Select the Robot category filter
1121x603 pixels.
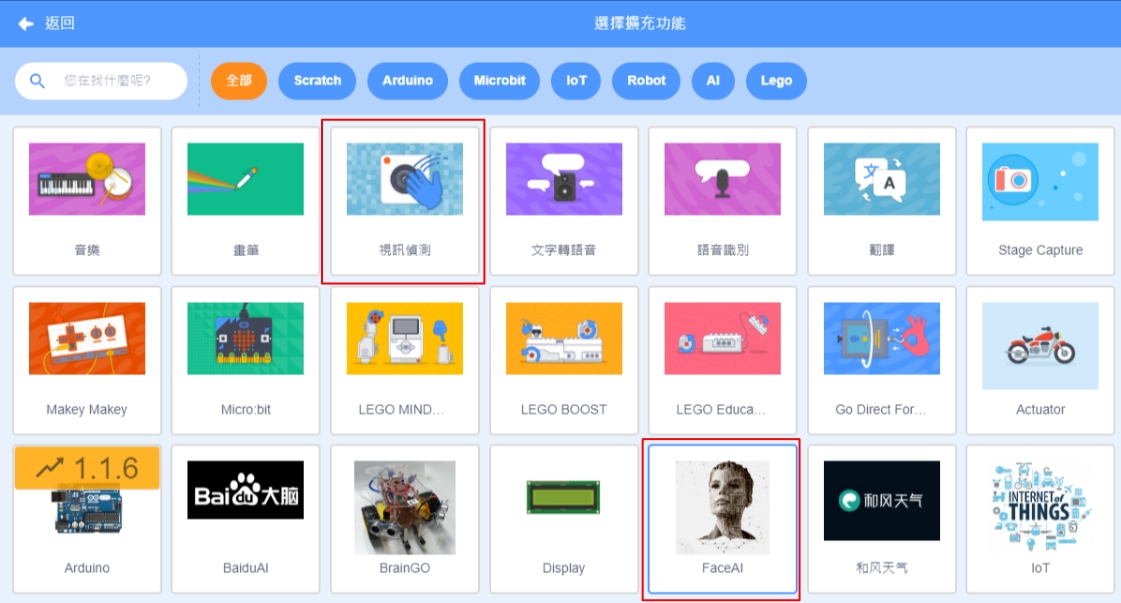coord(646,81)
